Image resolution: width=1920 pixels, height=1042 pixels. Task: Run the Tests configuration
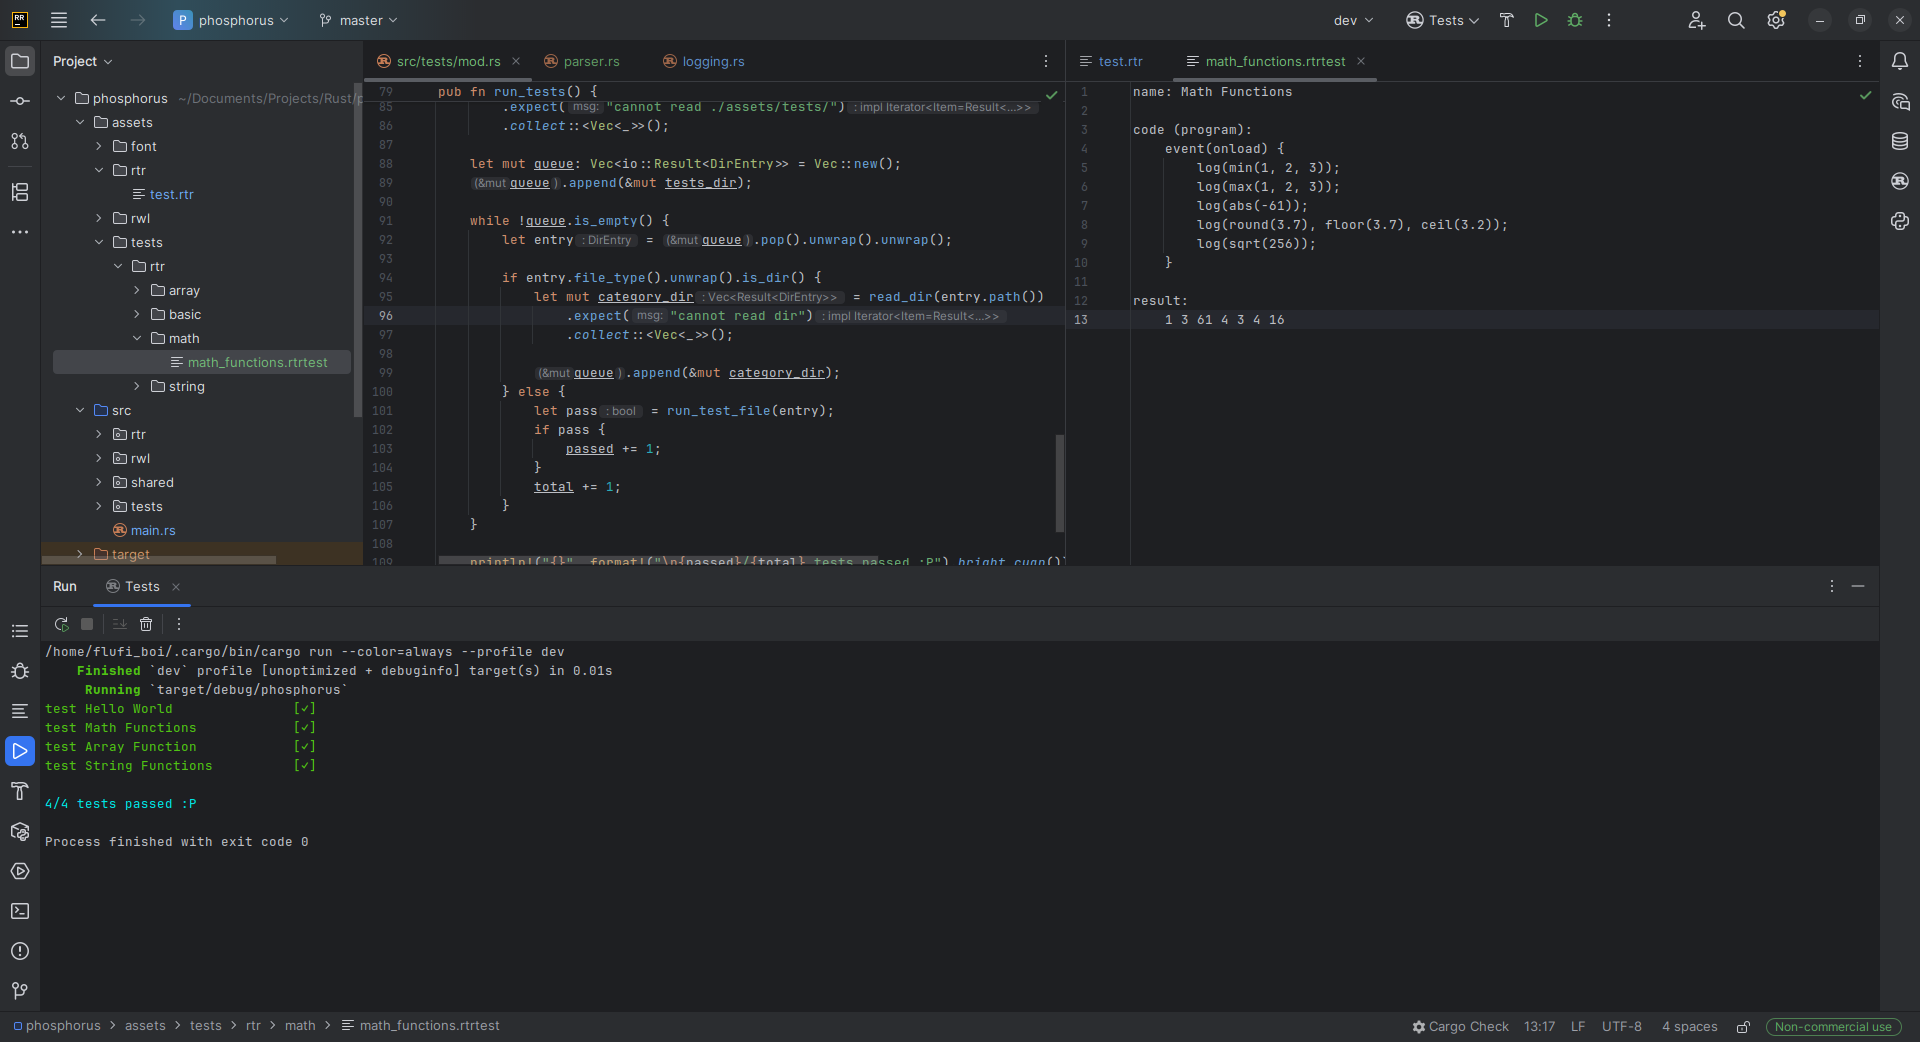[1541, 20]
